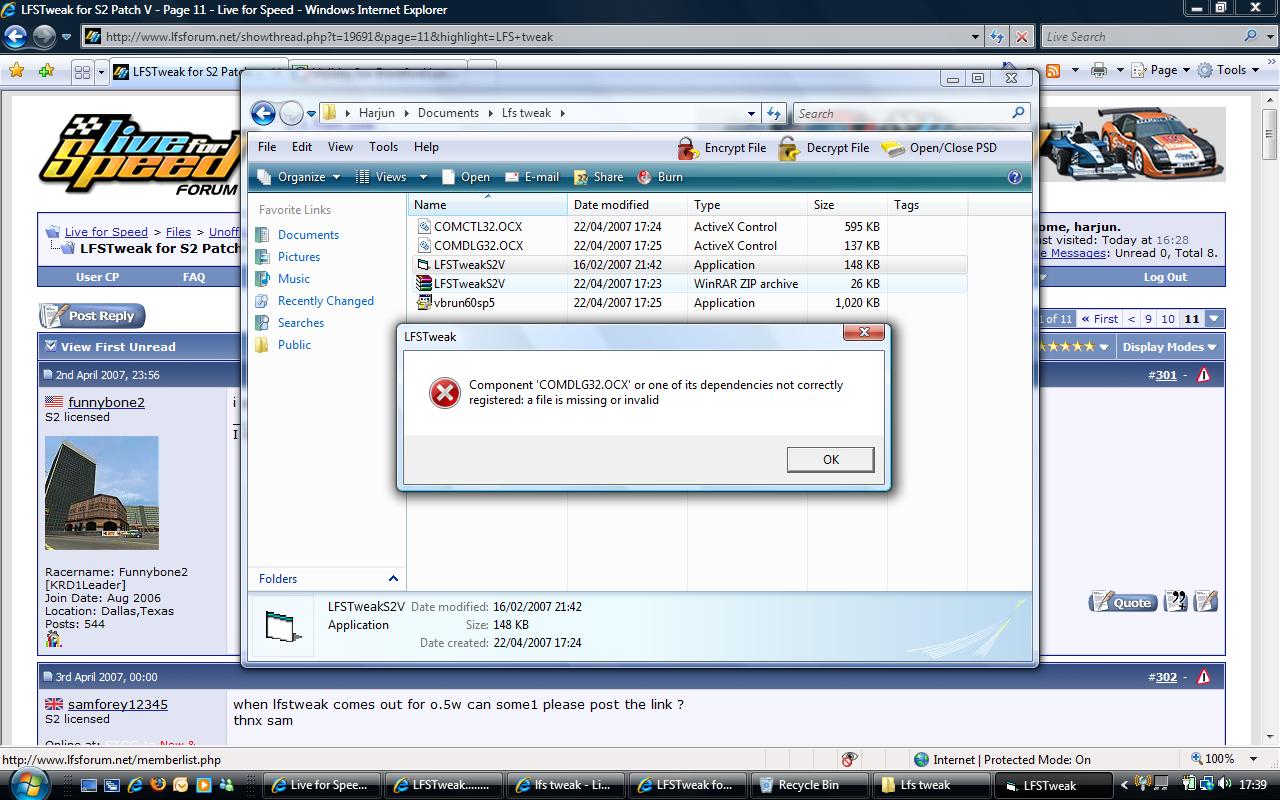
Task: Click the Decrypt File toolbar button
Action: click(x=824, y=148)
